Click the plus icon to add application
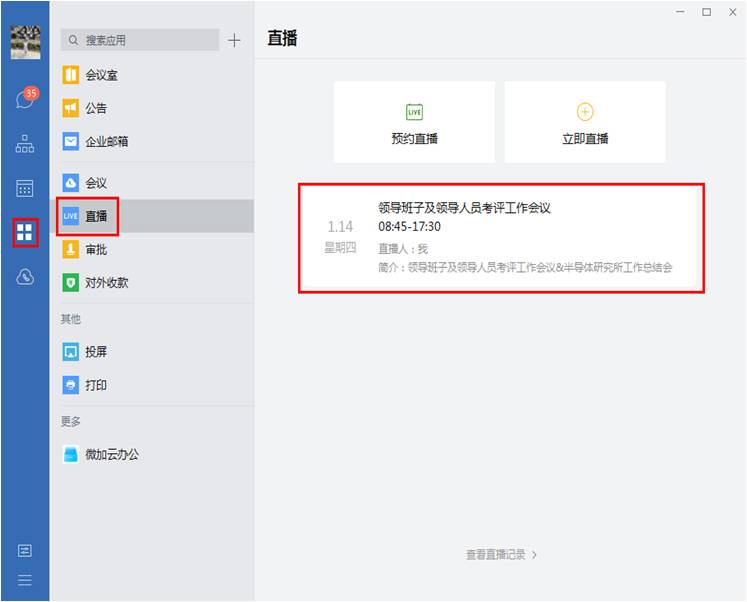Viewport: 747px width, 602px height. pyautogui.click(x=235, y=40)
